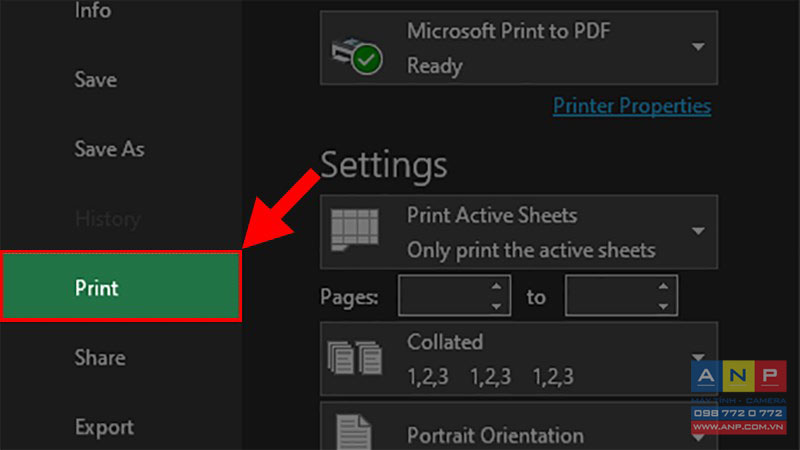Decrease the starting page number
This screenshot has height=450, width=800.
point(496,306)
